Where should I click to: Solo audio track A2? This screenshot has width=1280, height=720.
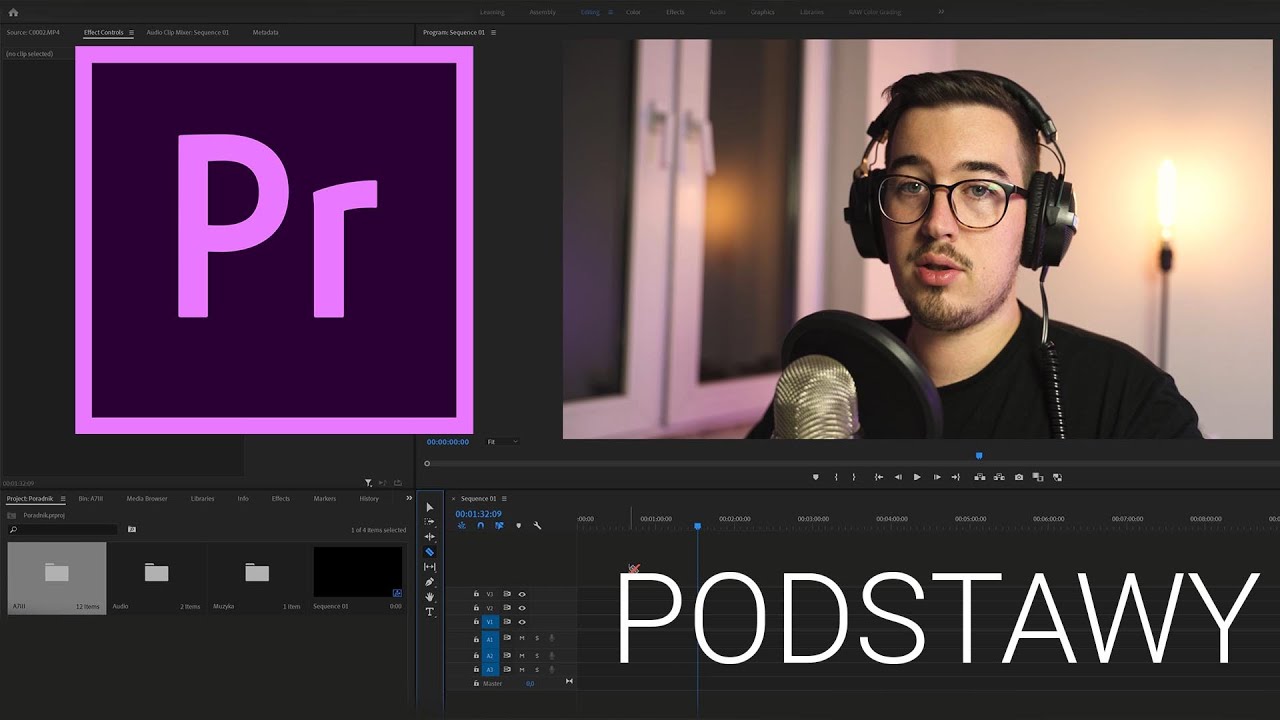pos(537,656)
